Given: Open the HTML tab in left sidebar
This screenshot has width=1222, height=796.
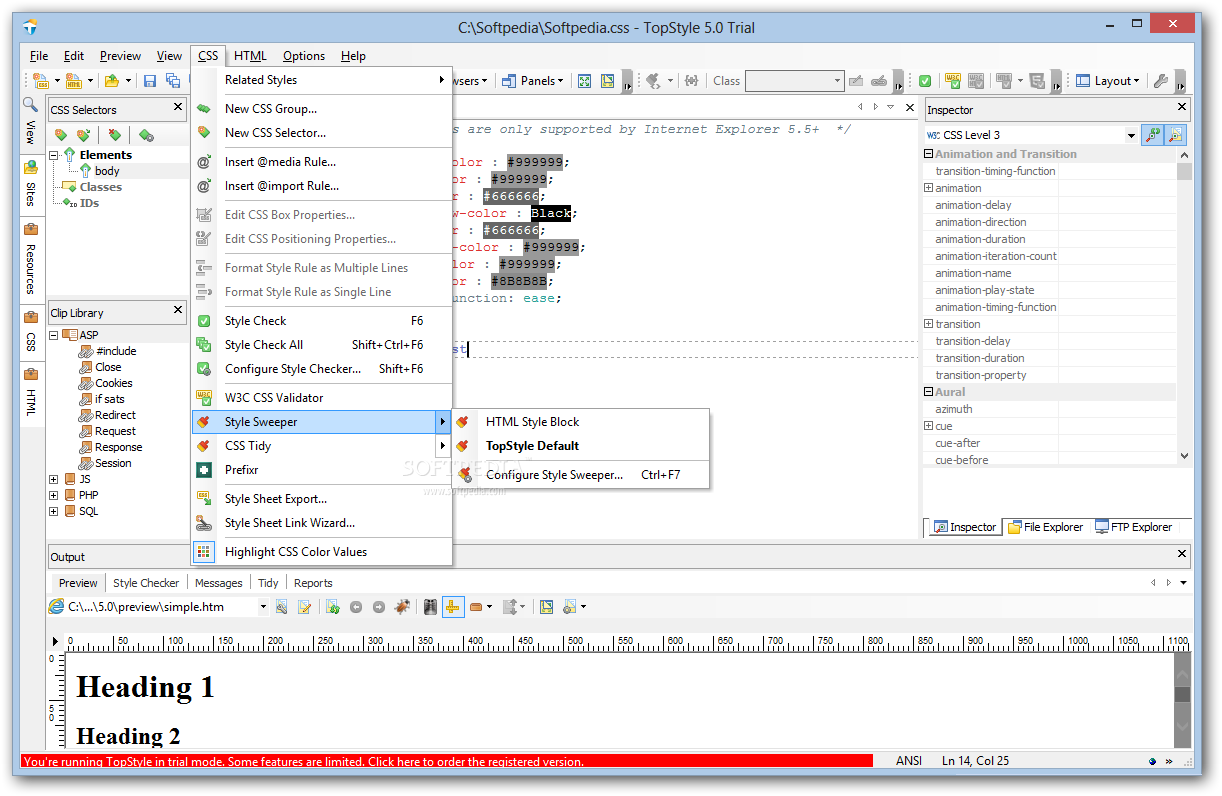Looking at the screenshot, I should coord(31,392).
